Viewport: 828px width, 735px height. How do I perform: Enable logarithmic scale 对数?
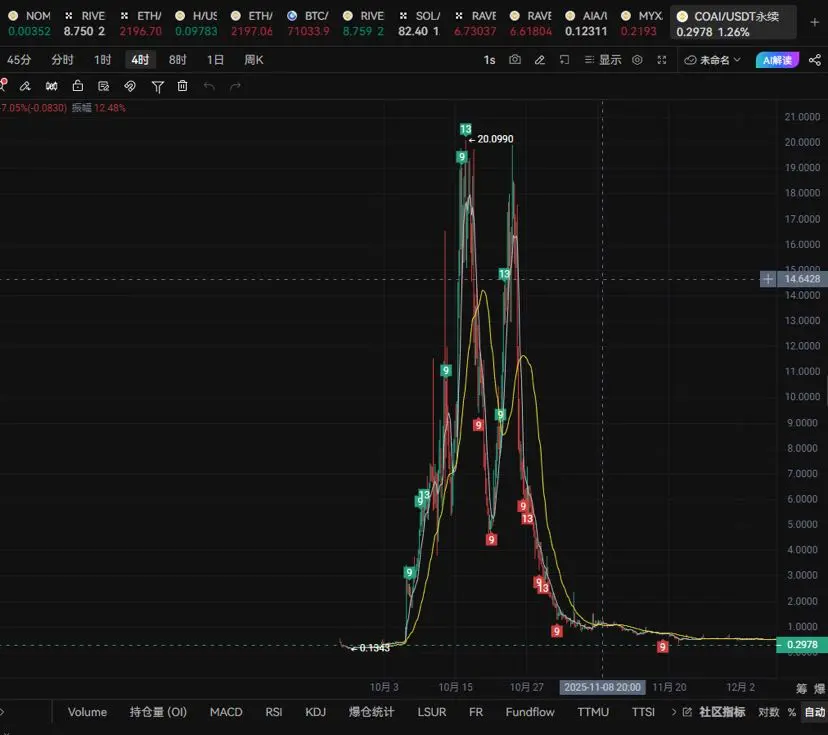(x=768, y=712)
